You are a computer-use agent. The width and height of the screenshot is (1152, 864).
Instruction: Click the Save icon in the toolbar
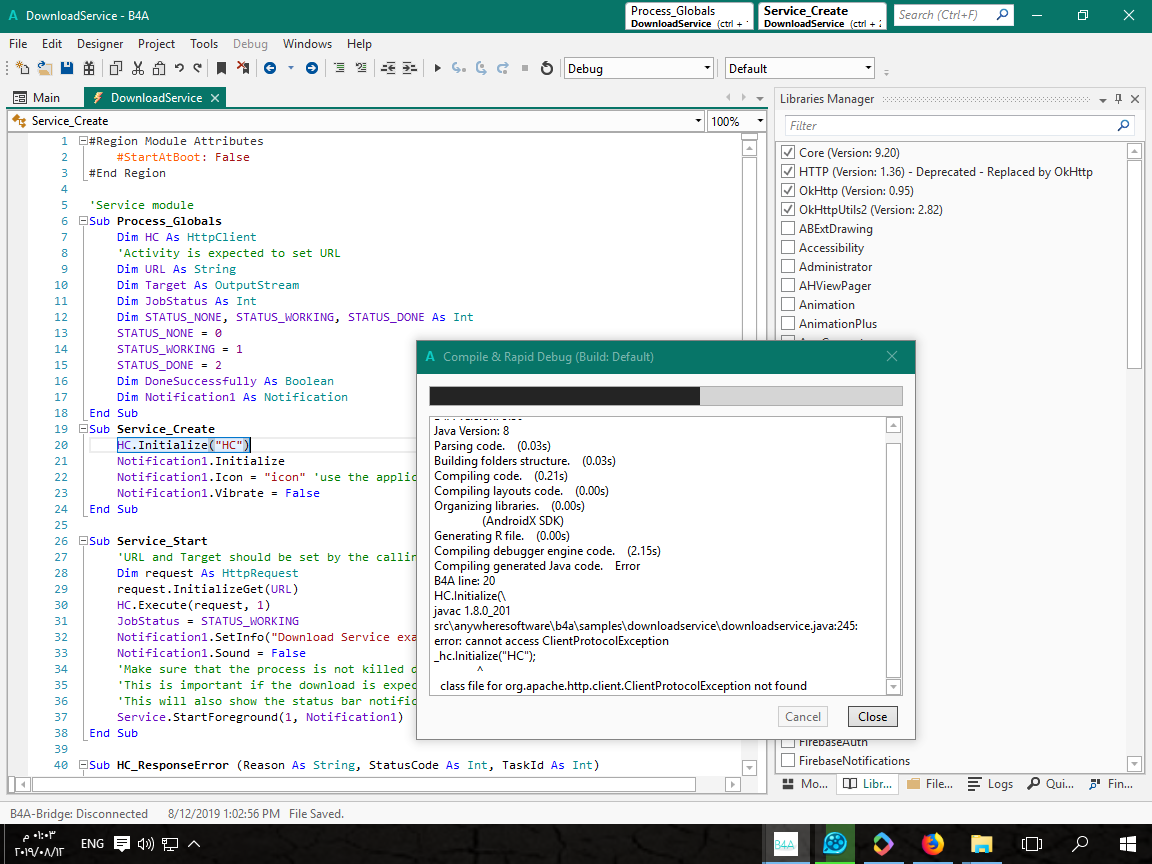(67, 68)
